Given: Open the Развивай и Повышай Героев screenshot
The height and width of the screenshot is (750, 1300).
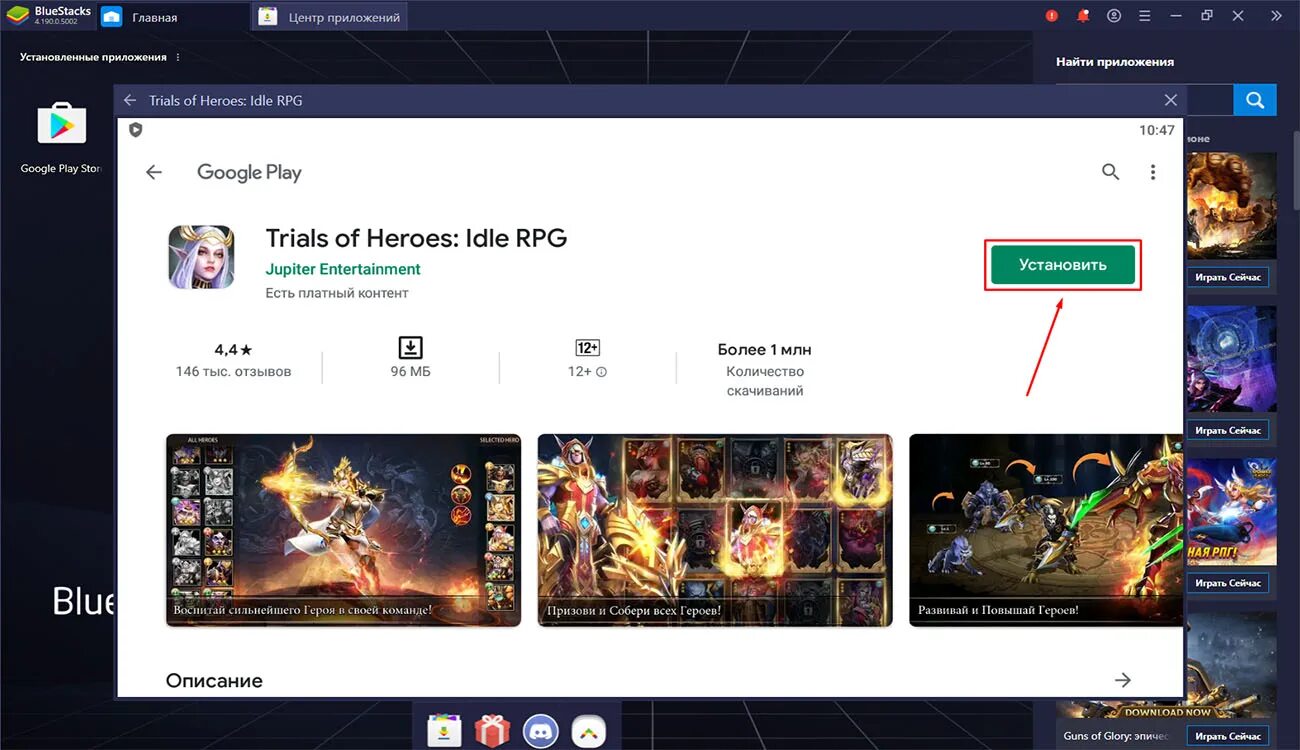Looking at the screenshot, I should (1045, 530).
